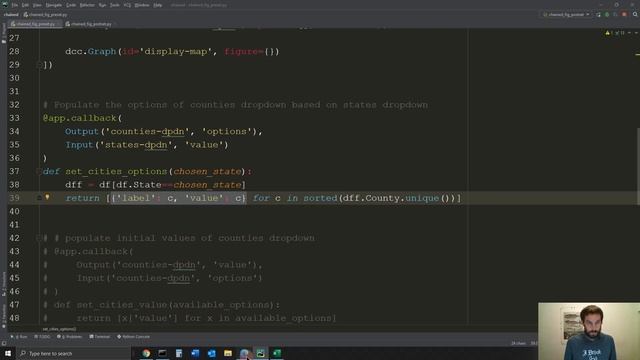Open the Help menu
640x360 pixels.
(x=158, y=5)
